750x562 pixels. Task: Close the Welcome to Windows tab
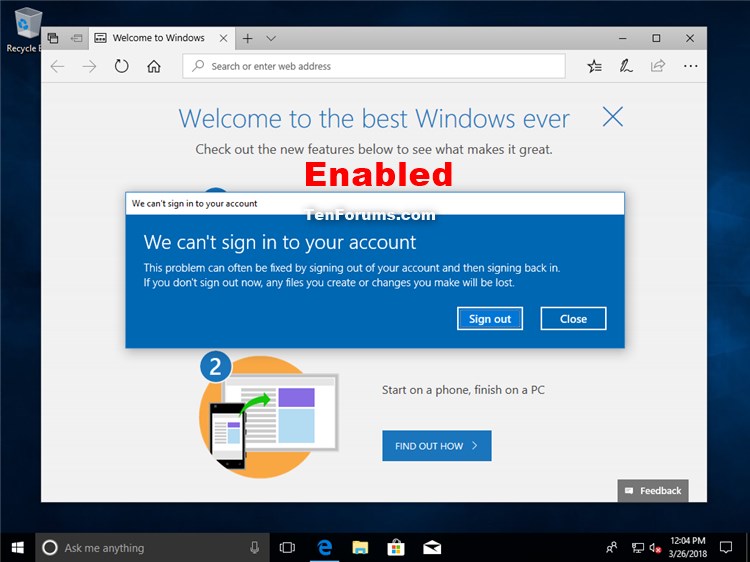pos(223,38)
